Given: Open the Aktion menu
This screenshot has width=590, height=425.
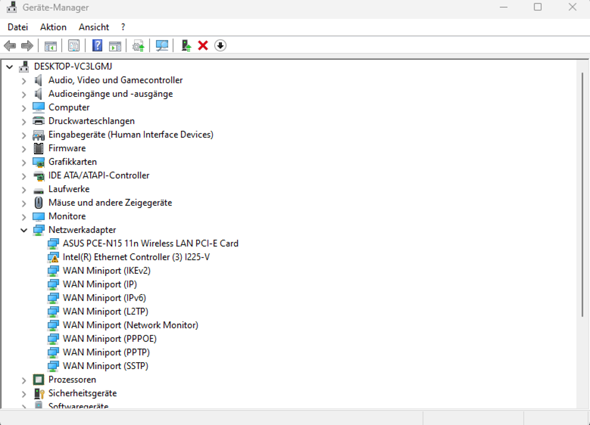Looking at the screenshot, I should tap(53, 27).
